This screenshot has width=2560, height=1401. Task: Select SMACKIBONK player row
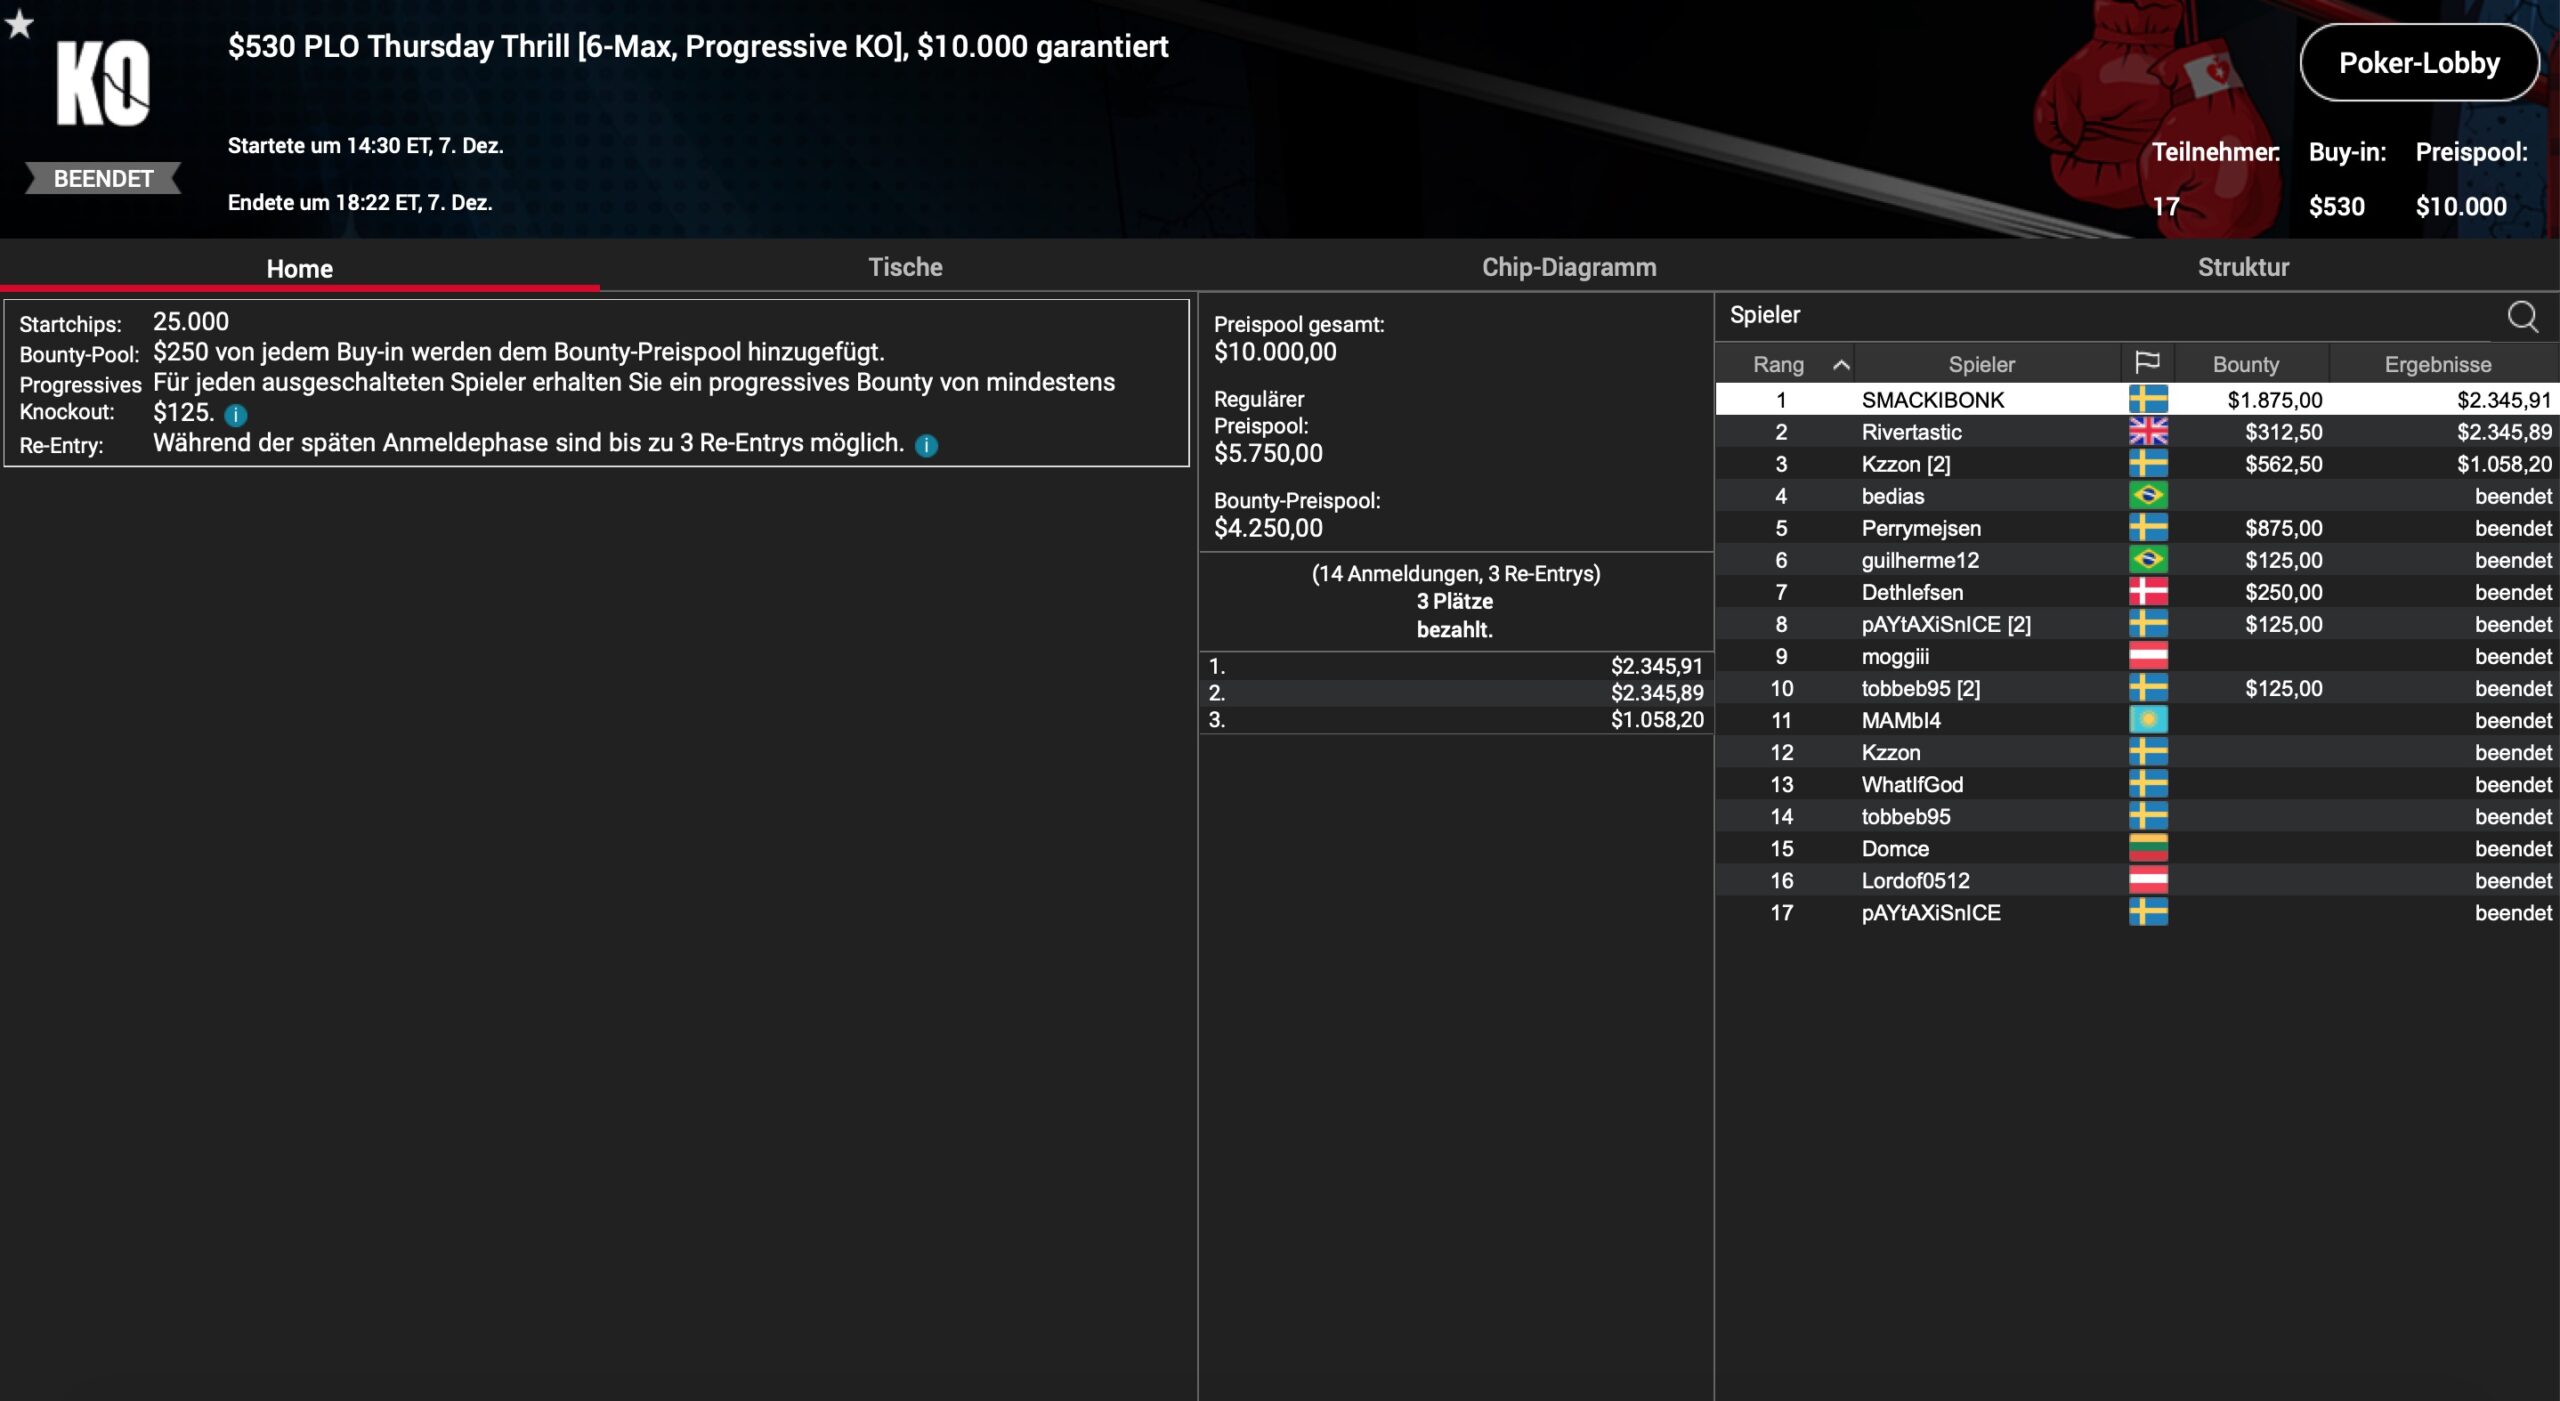1932,400
